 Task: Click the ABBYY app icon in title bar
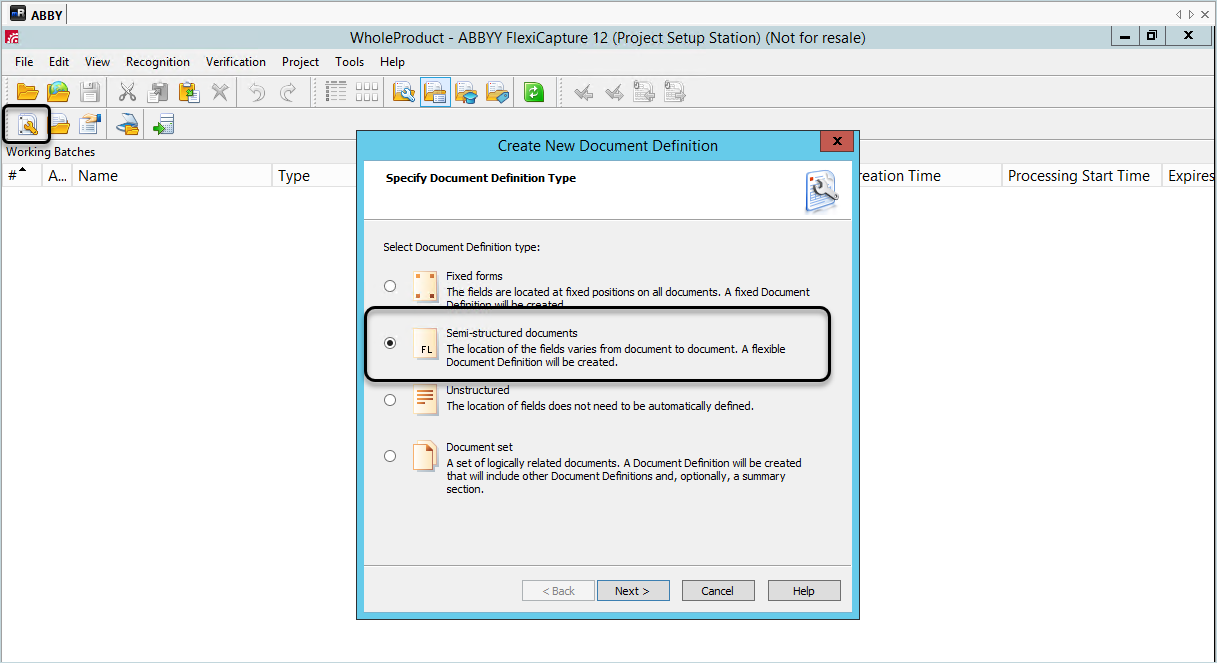click(x=12, y=38)
